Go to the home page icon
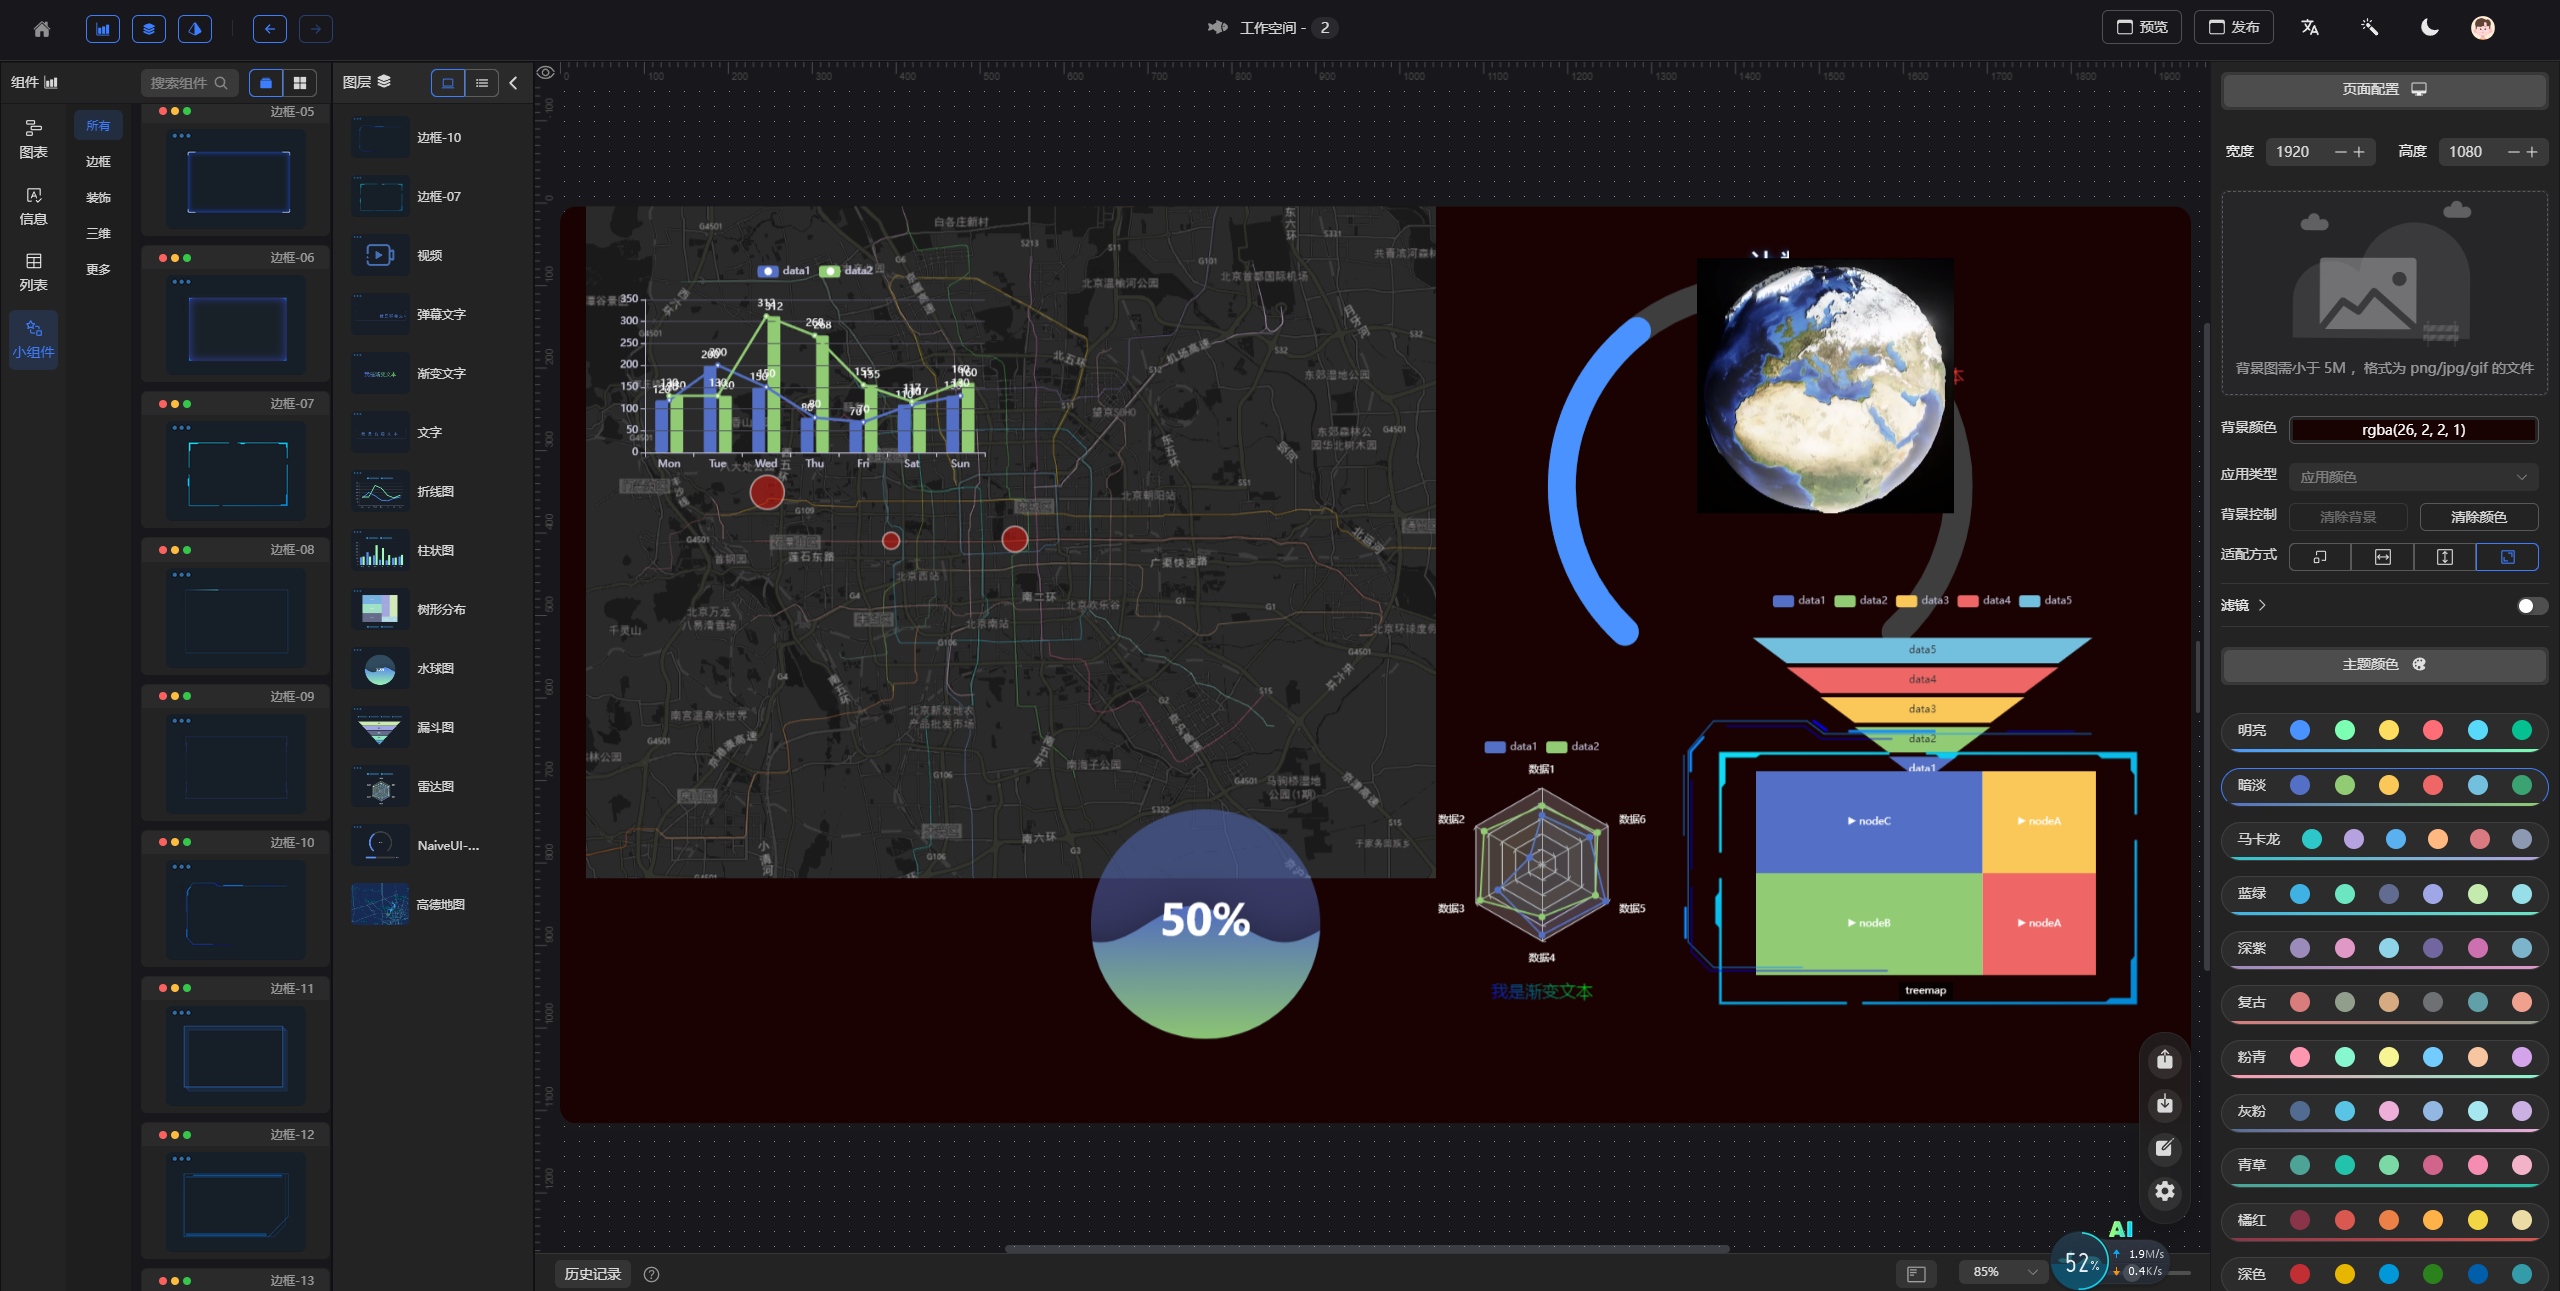This screenshot has width=2560, height=1291. (x=41, y=28)
